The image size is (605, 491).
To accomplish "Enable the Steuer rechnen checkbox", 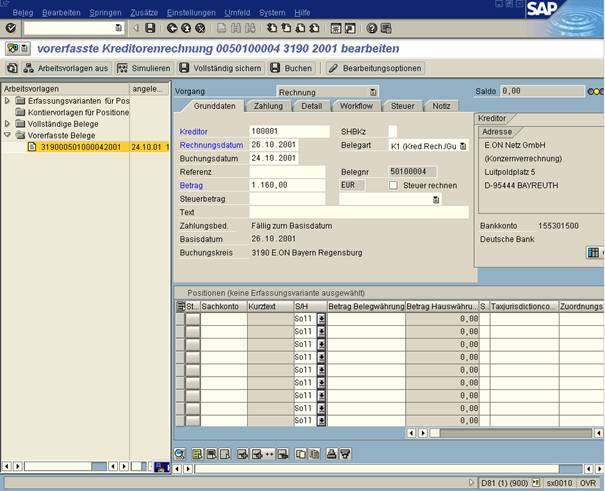I will point(393,185).
